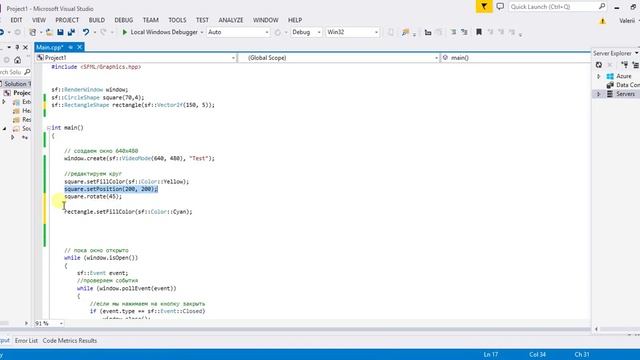Image resolution: width=640 pixels, height=360 pixels.
Task: Click the yellow warning triangle icon
Action: [602, 21]
